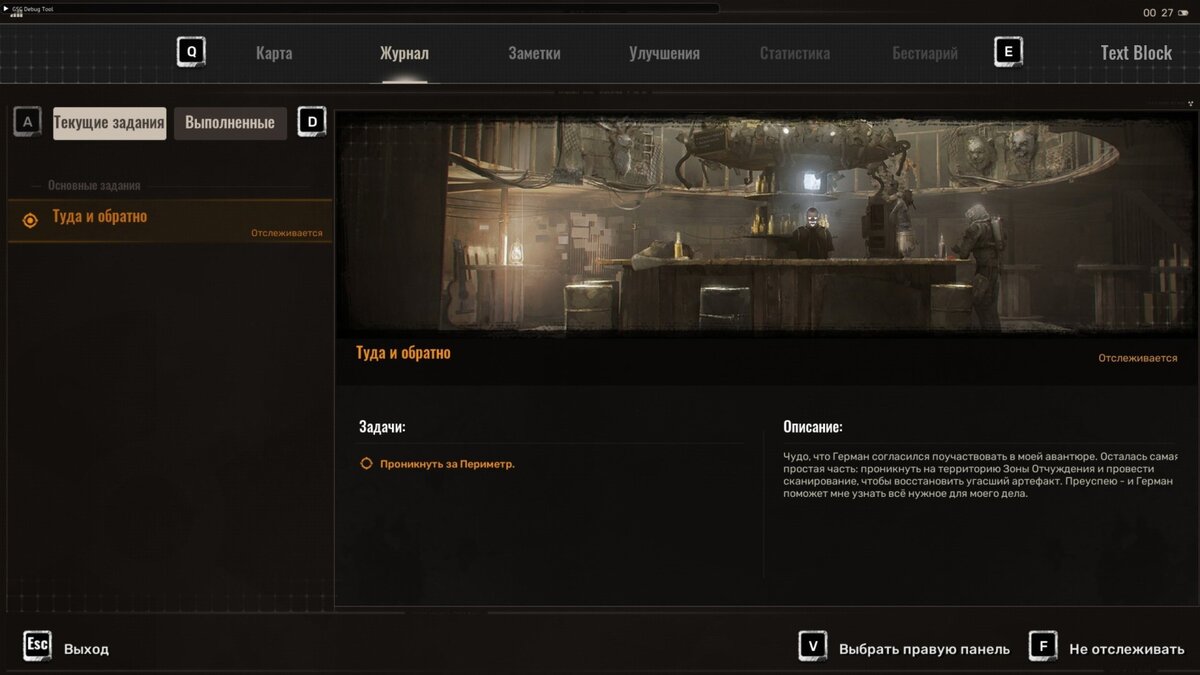Click the target marker icon beside Туда и обратно
This screenshot has width=1200, height=675.
(30, 221)
